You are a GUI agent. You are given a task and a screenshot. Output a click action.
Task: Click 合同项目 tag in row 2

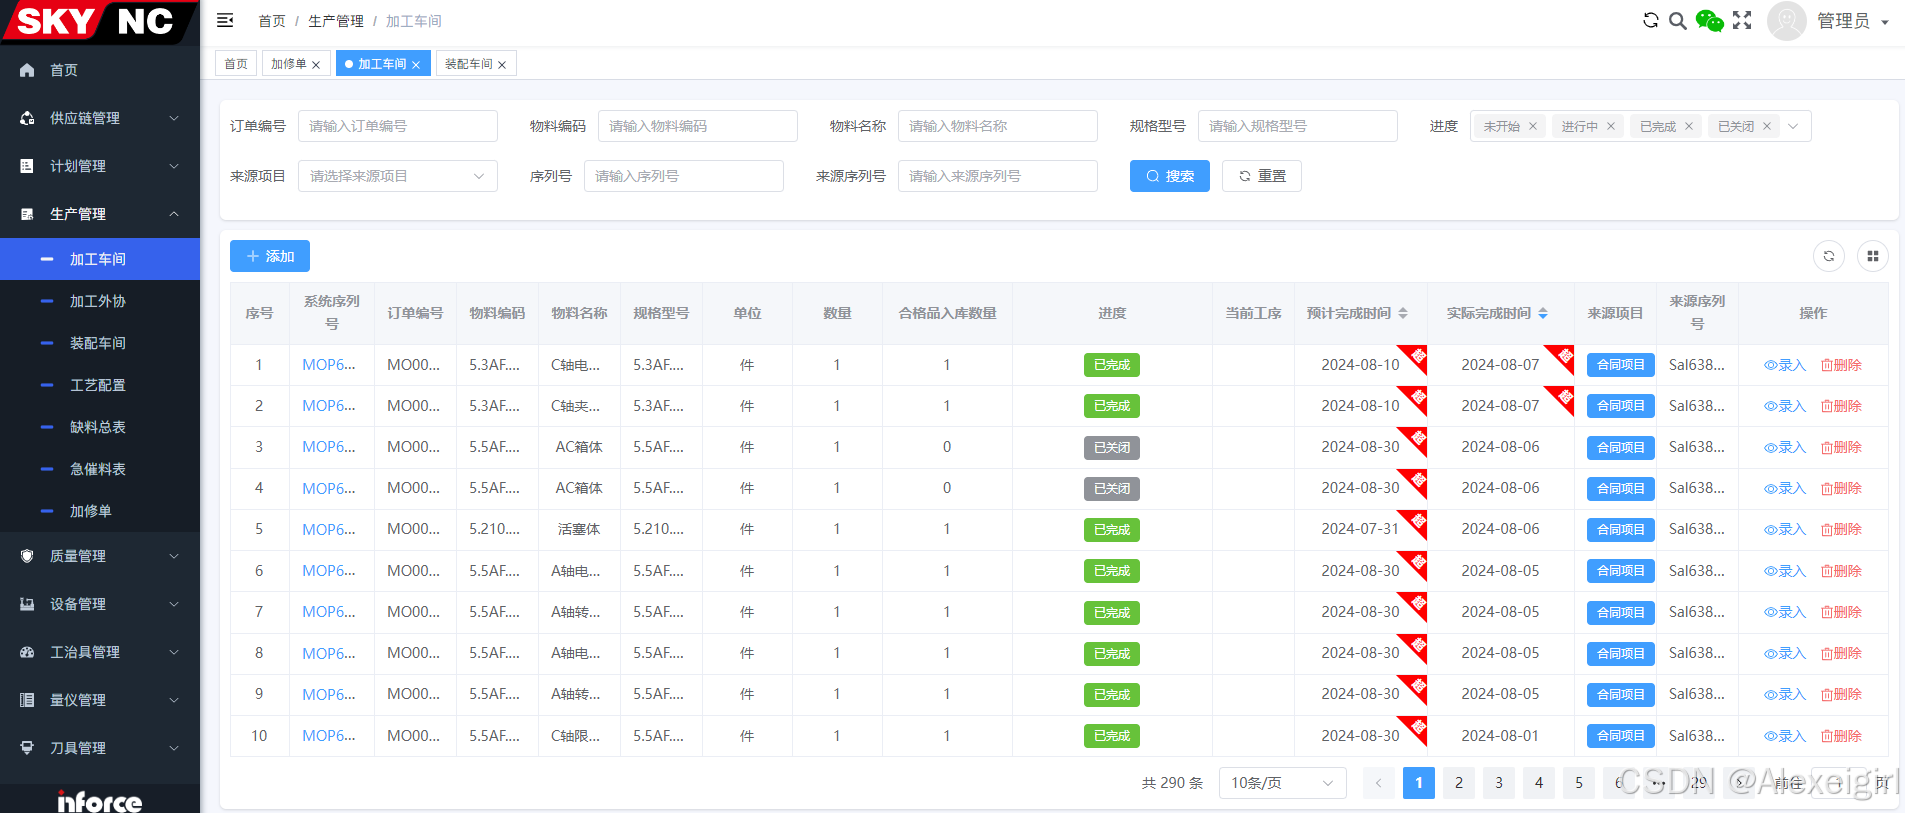(1621, 406)
